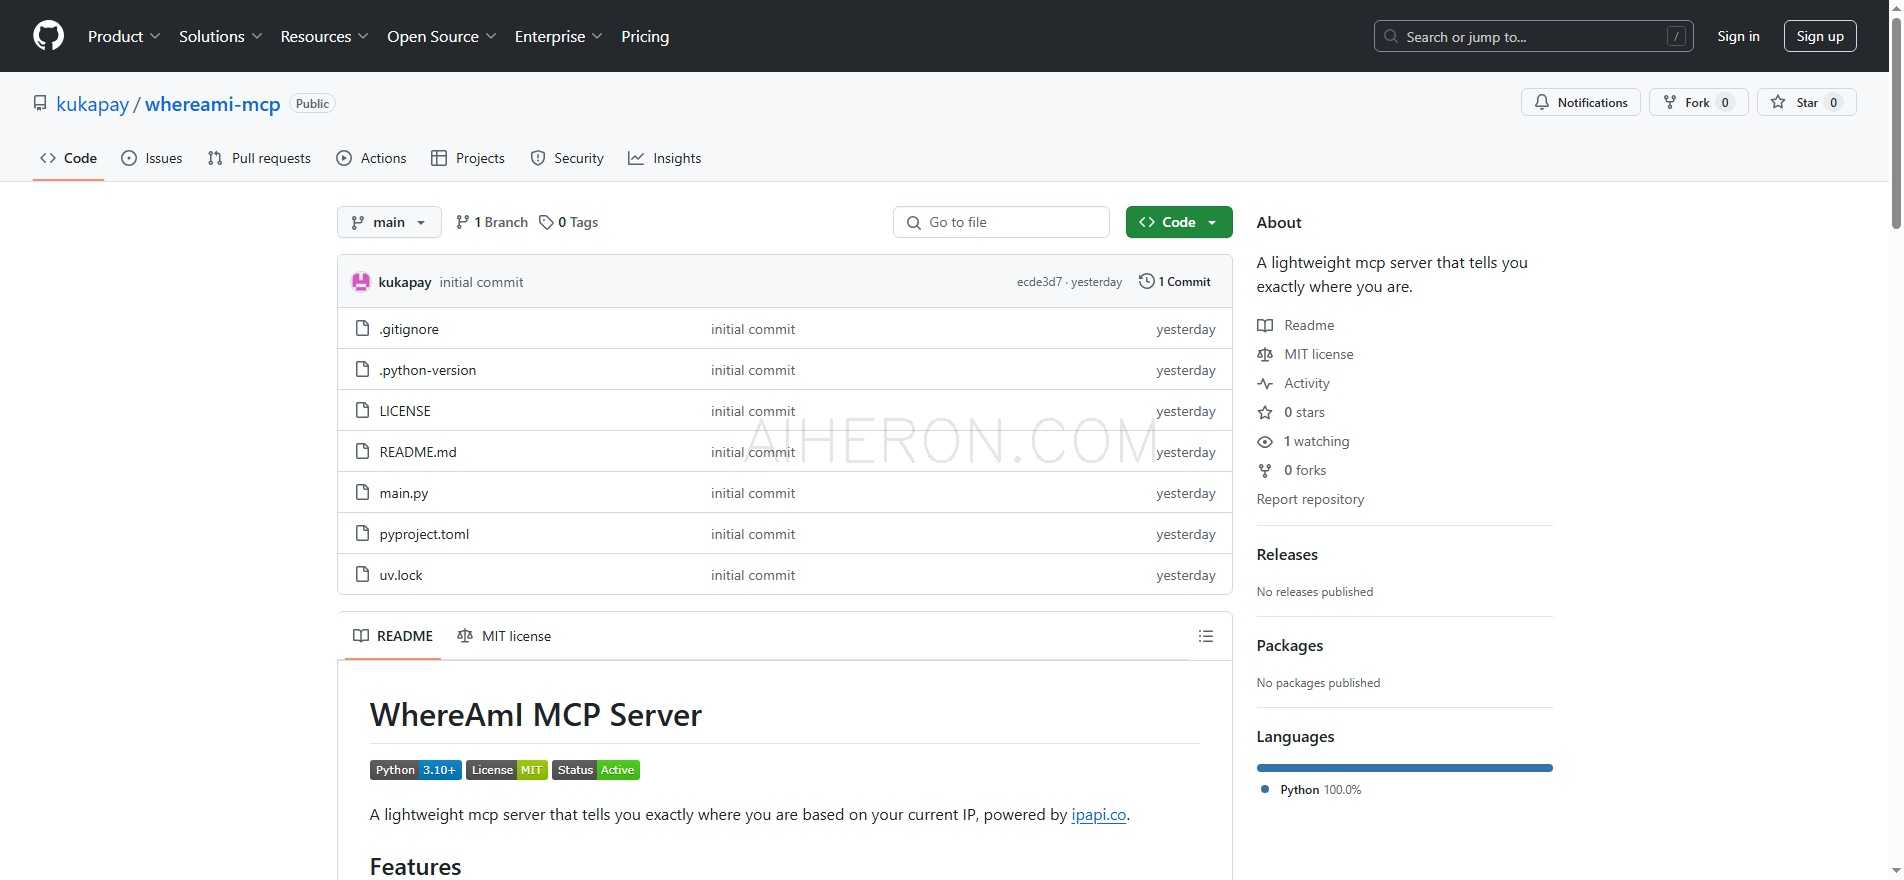Click the file icon next to uv.lock
Viewport: 1904px width, 880px height.
(363, 575)
